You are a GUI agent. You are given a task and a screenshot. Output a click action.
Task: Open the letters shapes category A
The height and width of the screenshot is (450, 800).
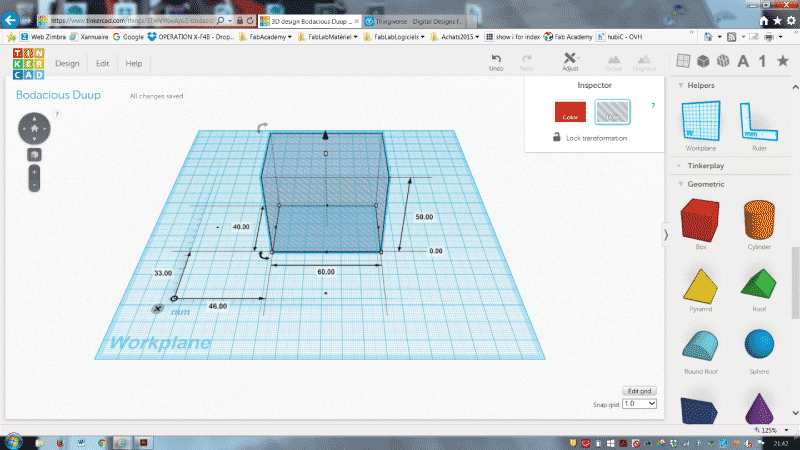point(743,61)
